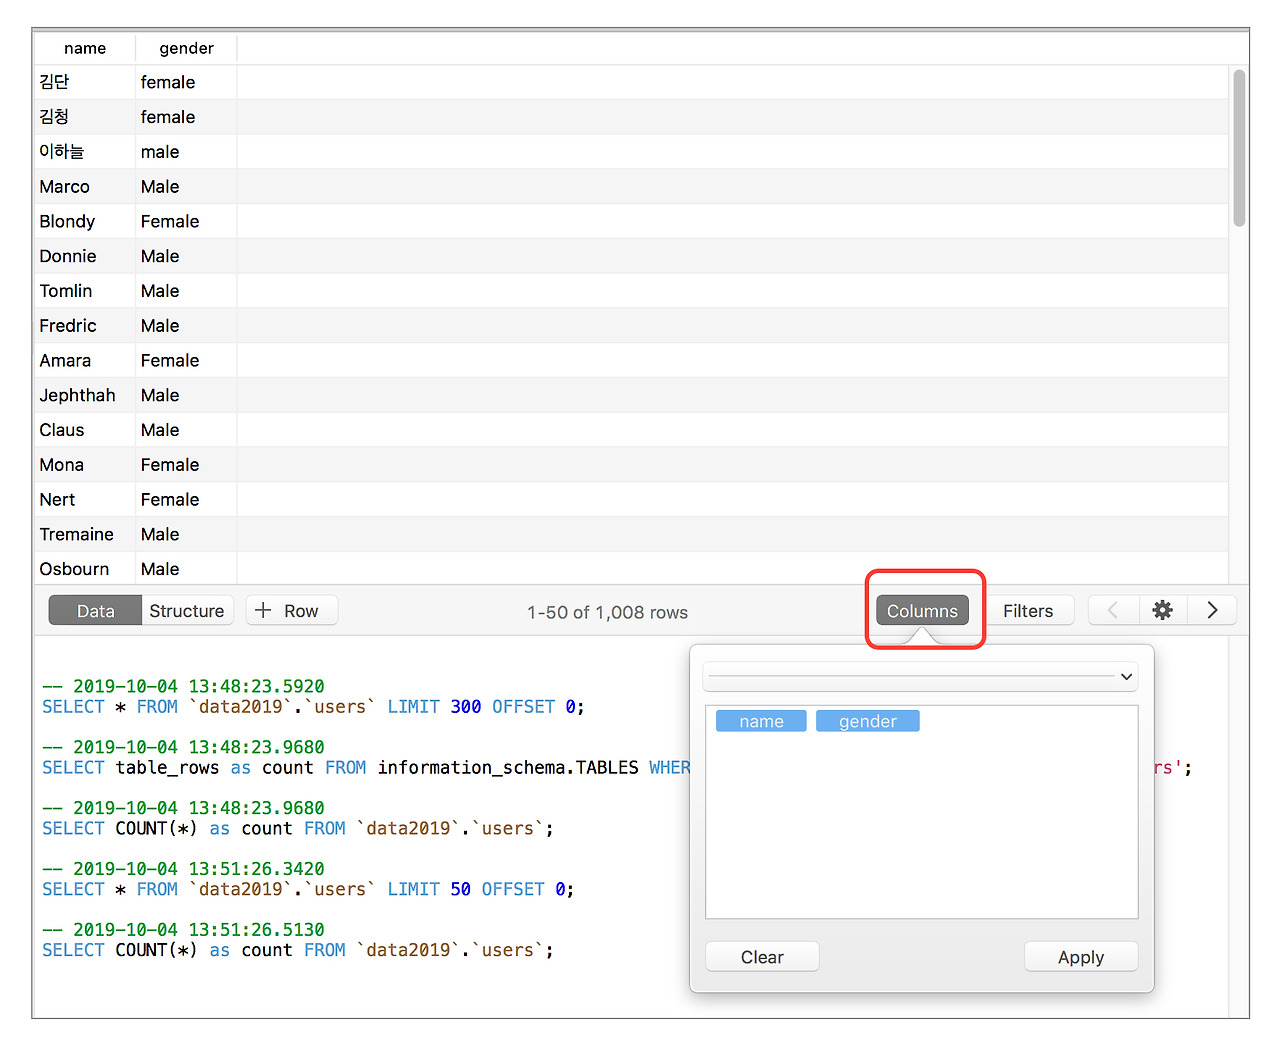Select the name cell '이하늘'
This screenshot has height=1046, width=1280.
pyautogui.click(x=85, y=152)
